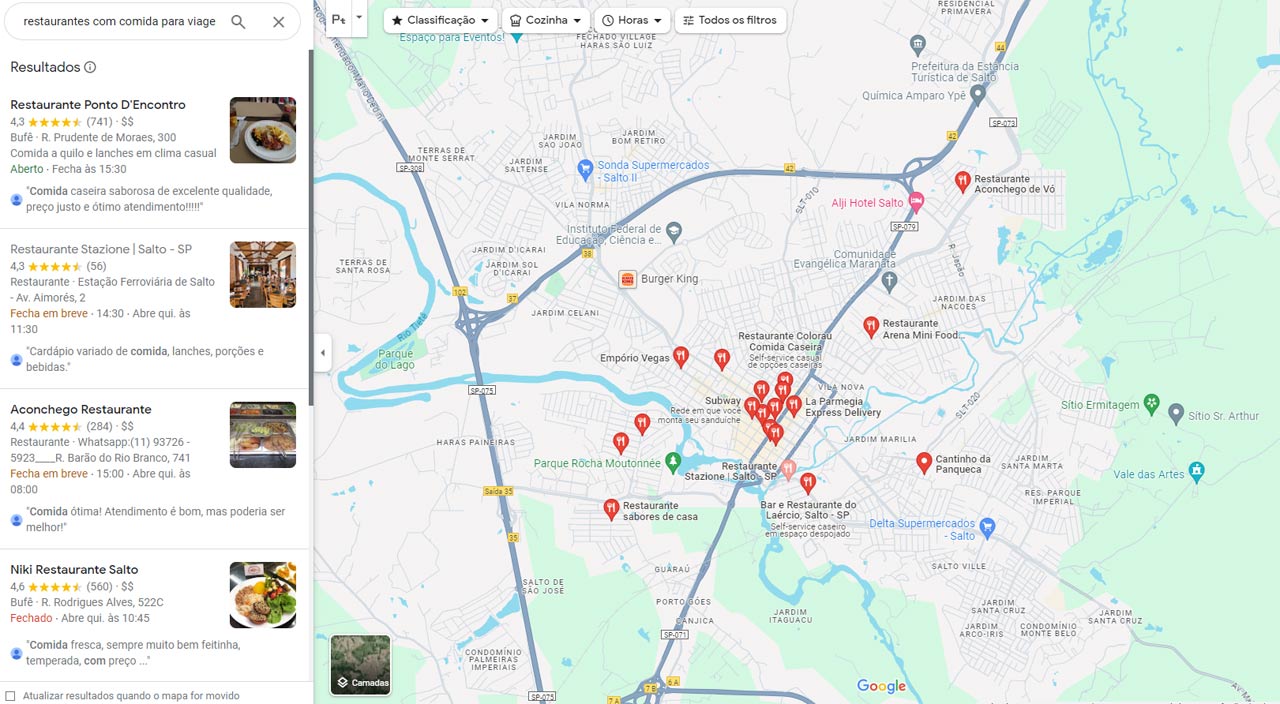Select the Restaurante Aconchego de Vó pin
The height and width of the screenshot is (704, 1280).
(x=962, y=181)
